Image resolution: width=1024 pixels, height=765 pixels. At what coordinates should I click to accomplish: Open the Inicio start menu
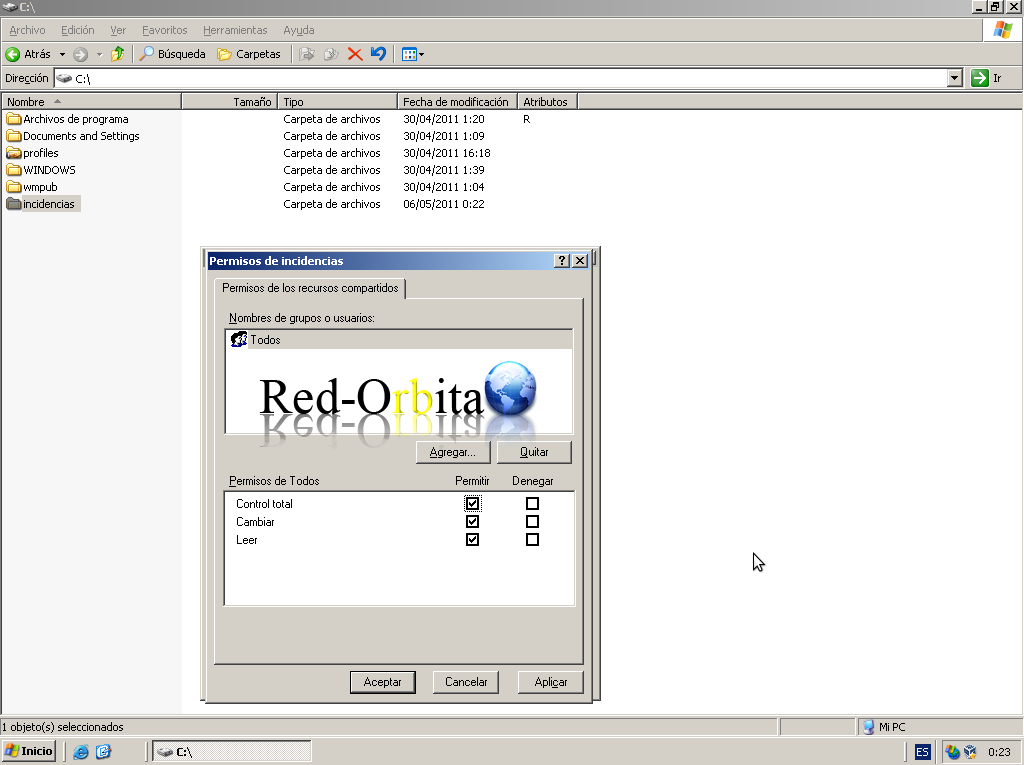[29, 751]
